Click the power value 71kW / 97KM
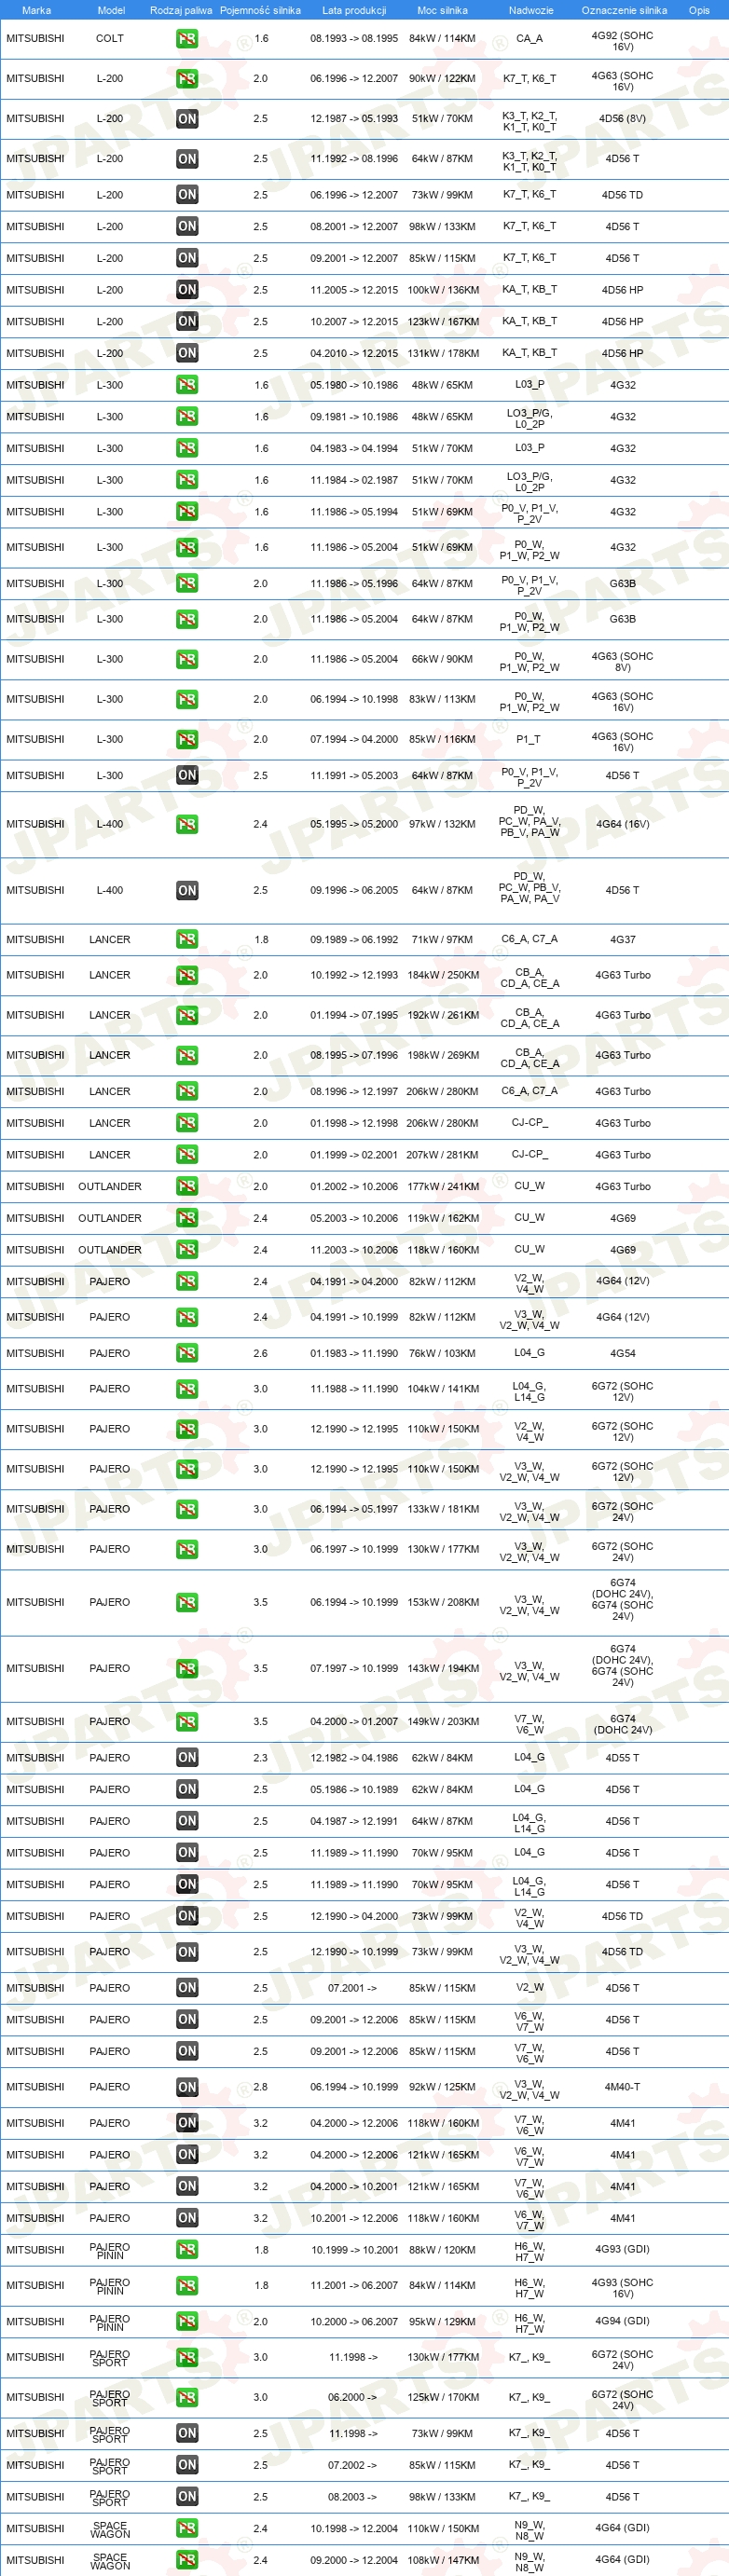 442,940
